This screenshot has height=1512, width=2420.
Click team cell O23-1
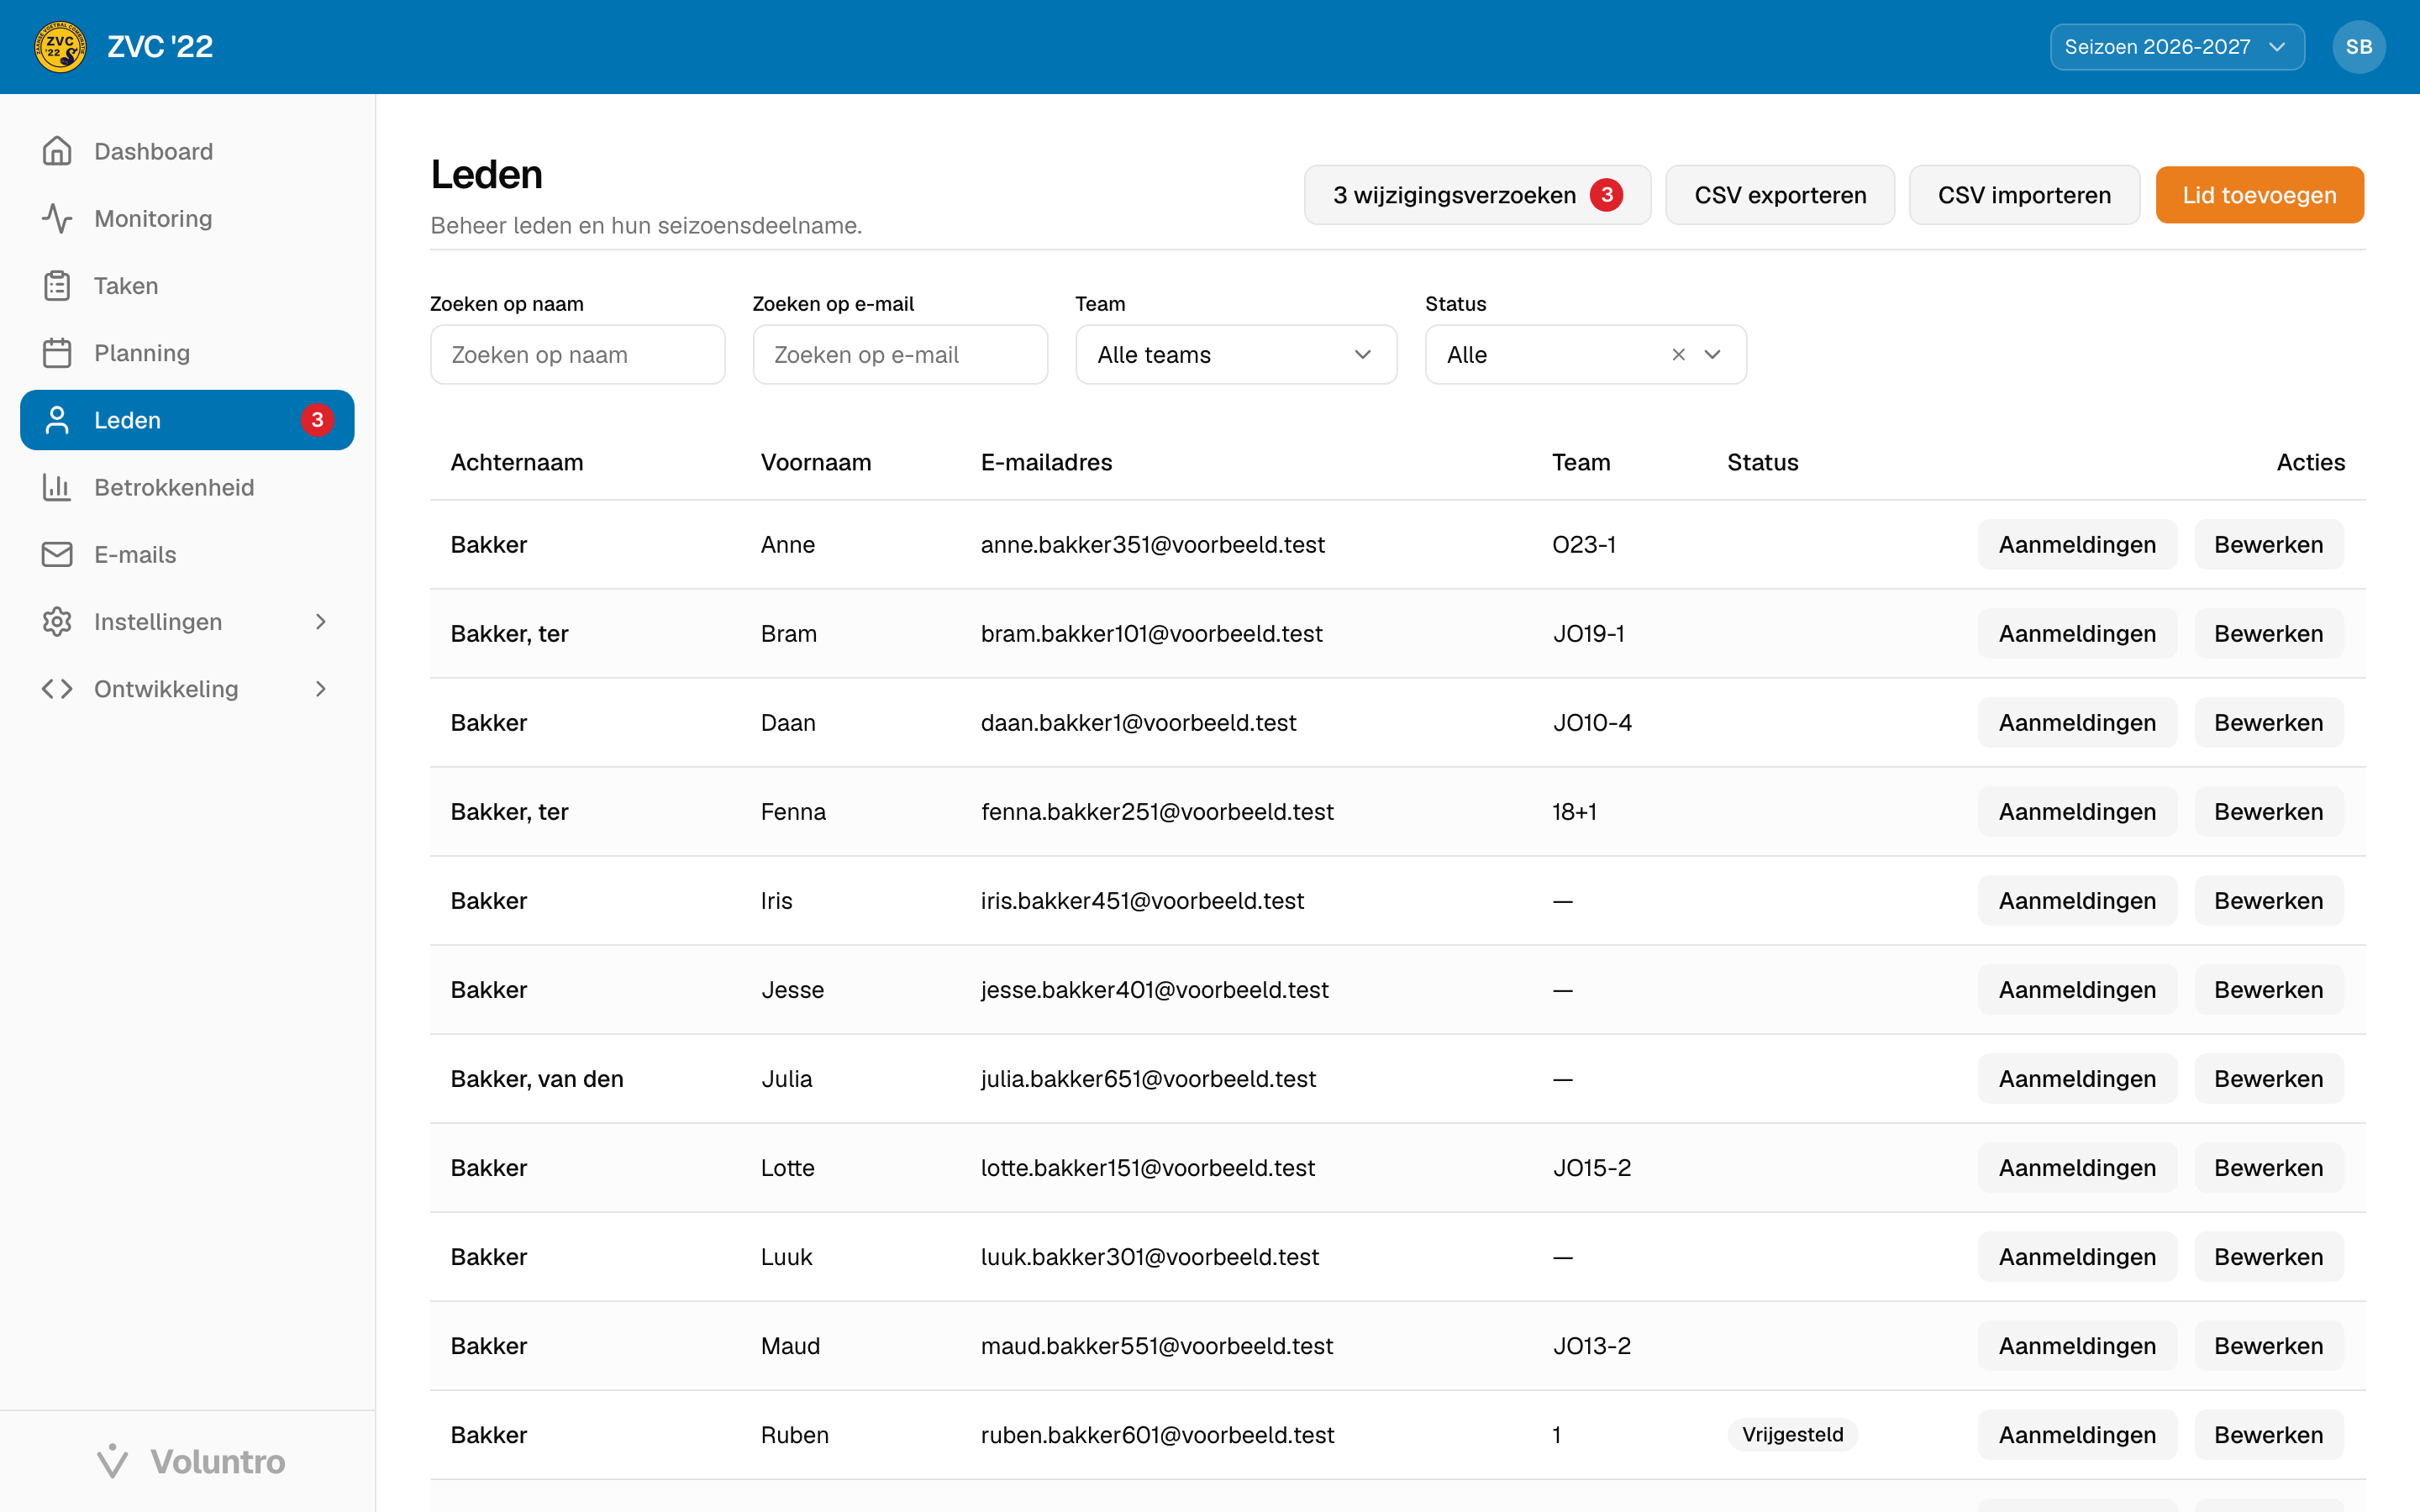click(1584, 544)
